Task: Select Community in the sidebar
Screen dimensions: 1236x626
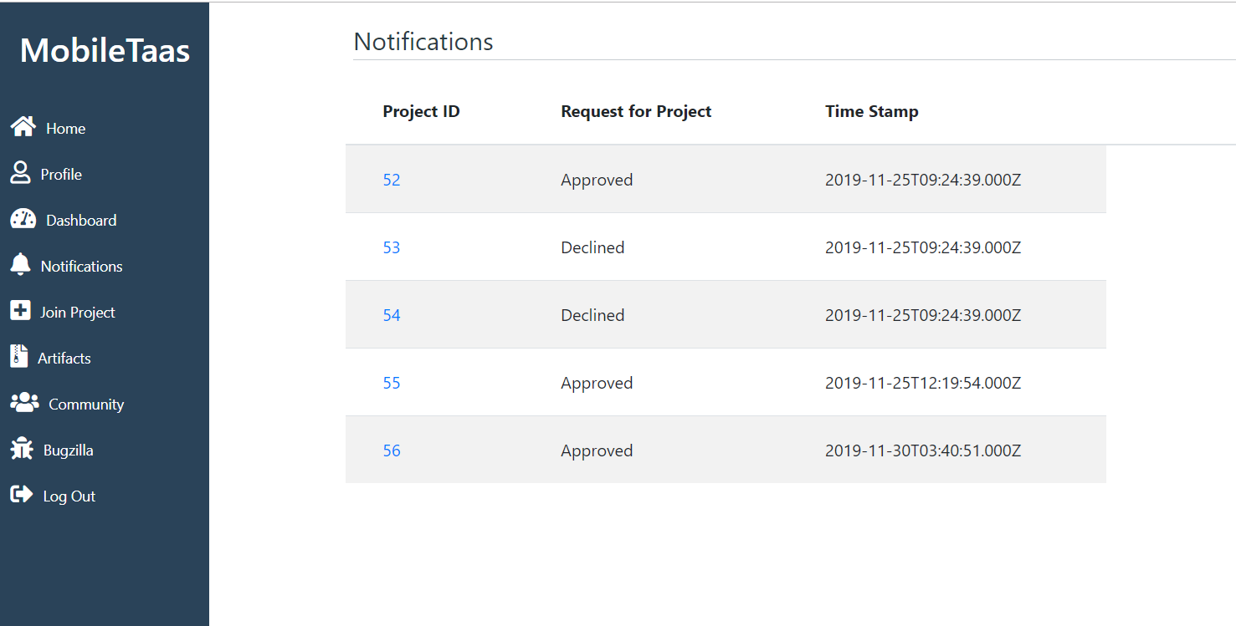Action: [86, 404]
